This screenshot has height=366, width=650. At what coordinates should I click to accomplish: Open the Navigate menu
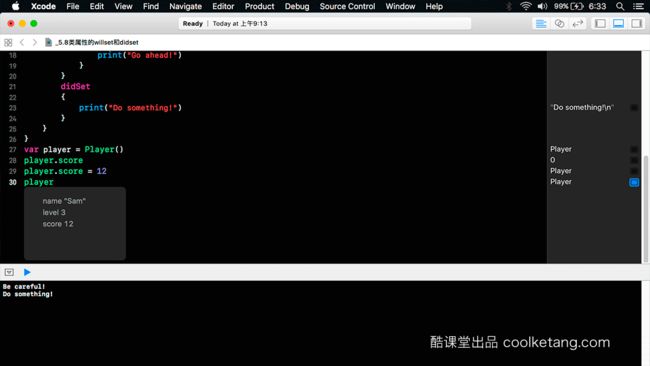pos(185,6)
